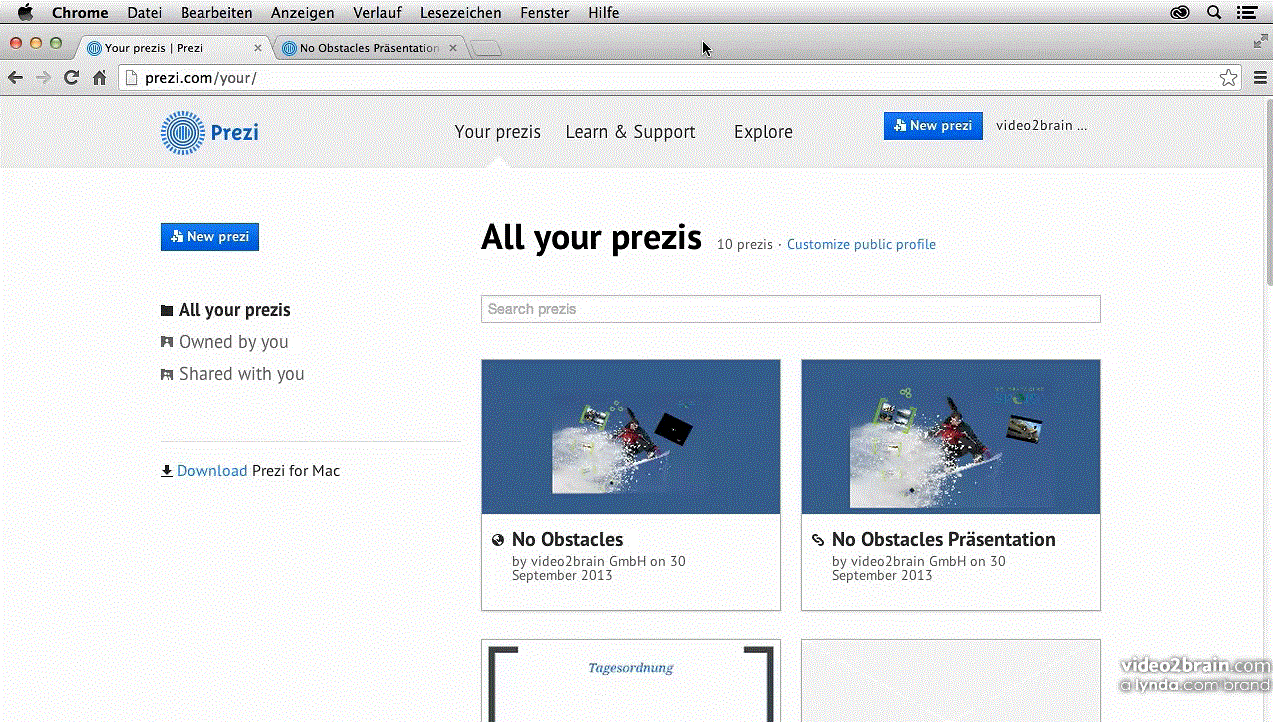Go back with browser arrow

tap(15, 78)
